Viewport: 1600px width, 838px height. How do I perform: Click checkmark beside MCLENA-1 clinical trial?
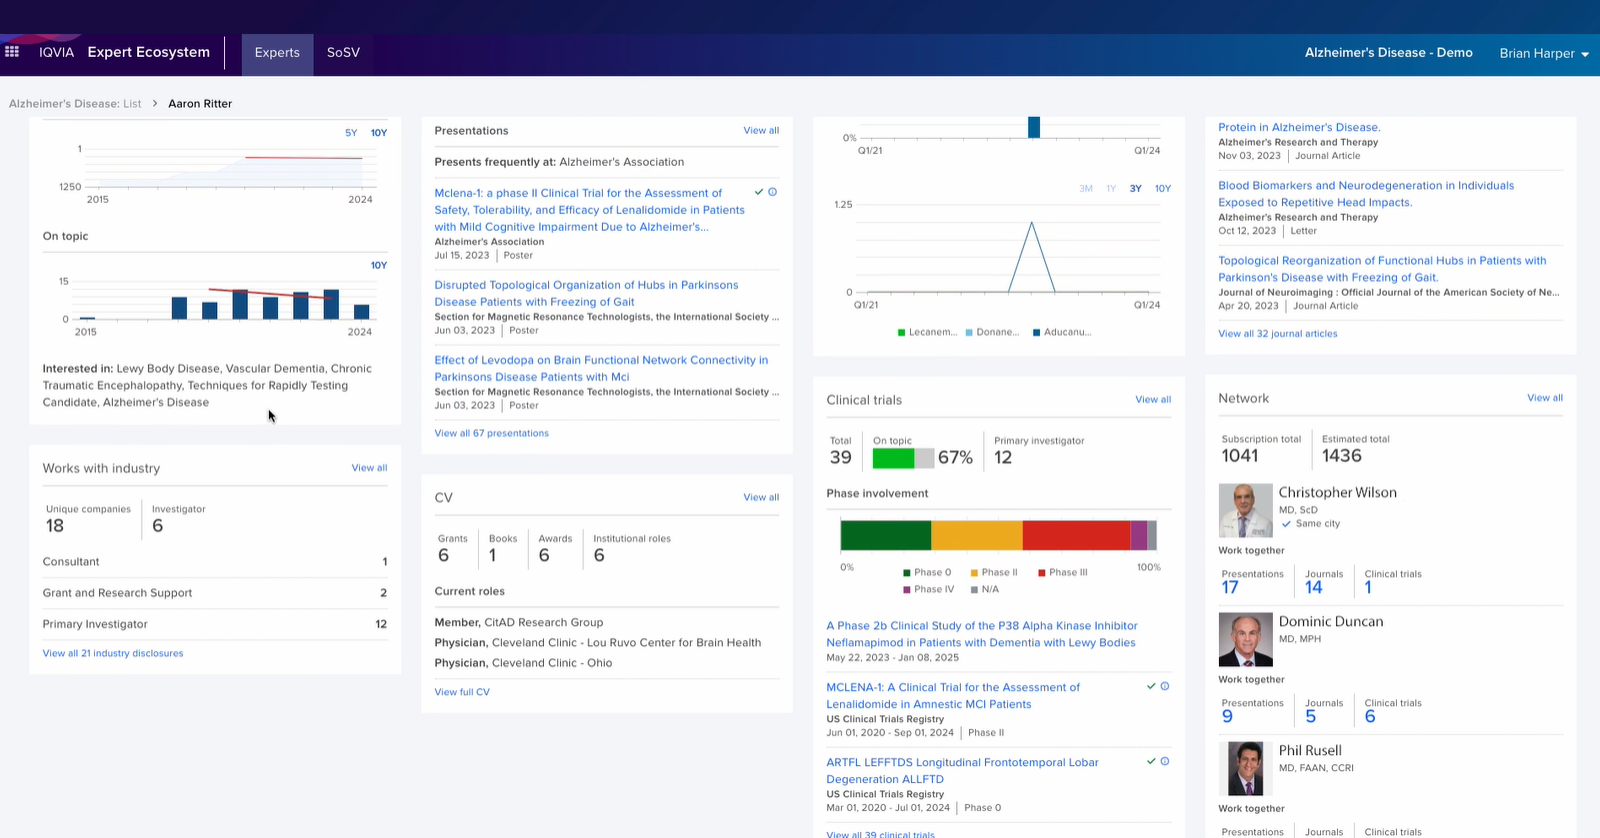(1151, 686)
